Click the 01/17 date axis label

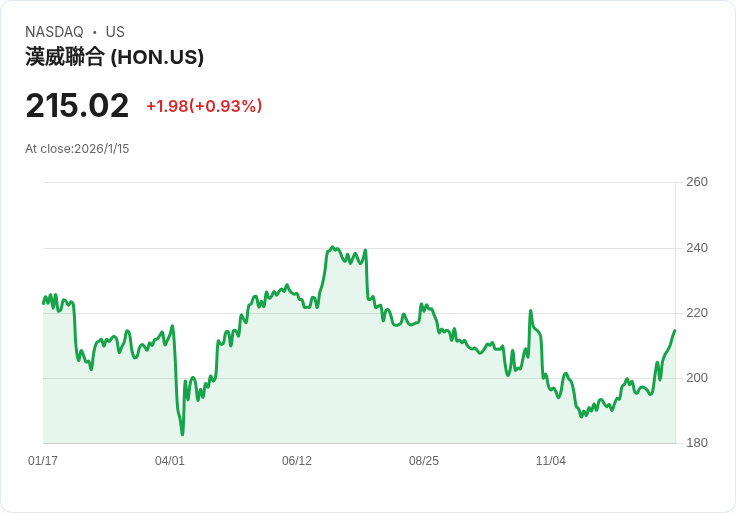click(43, 461)
